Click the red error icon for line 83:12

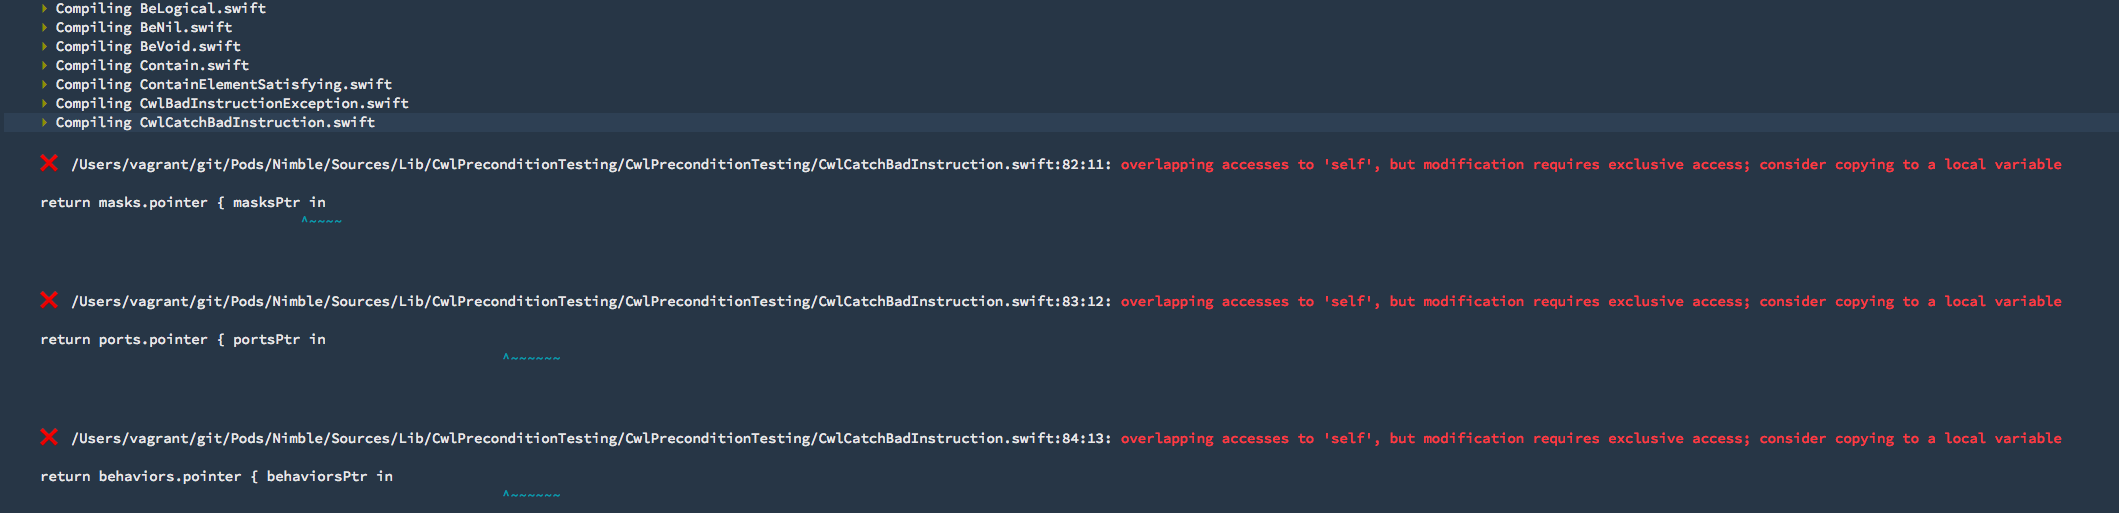click(x=48, y=300)
